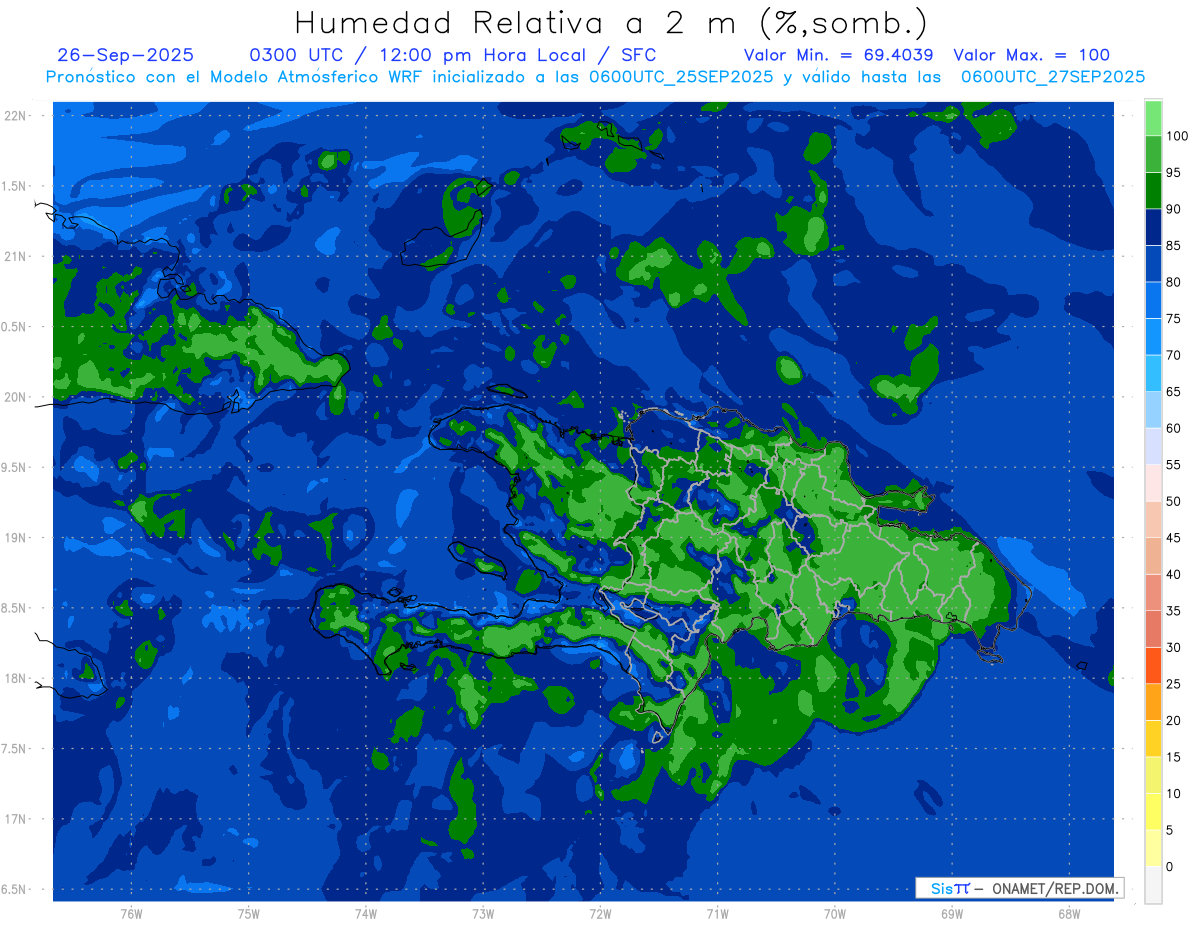Pick the red-orange swatch between 25 and 30
Viewport: 1200px width, 927px height.
(x=1153, y=665)
